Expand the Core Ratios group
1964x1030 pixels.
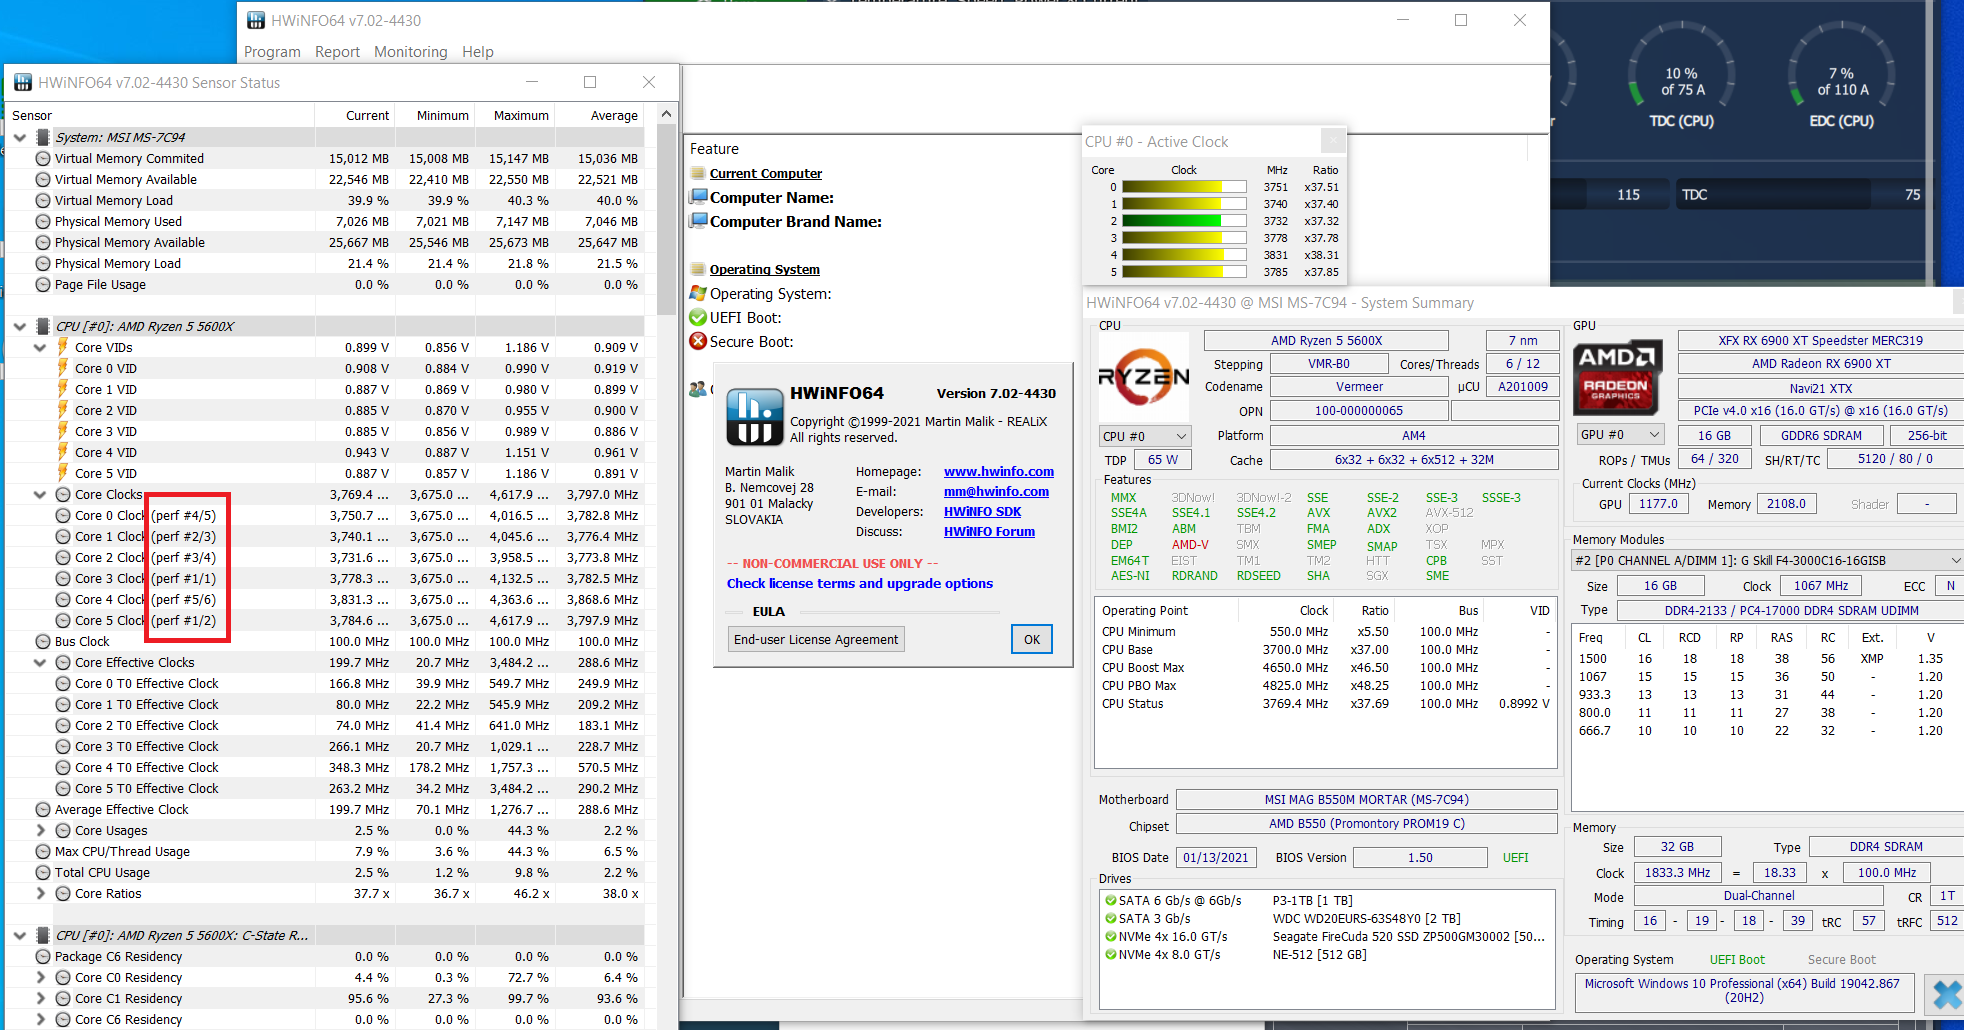click(40, 893)
